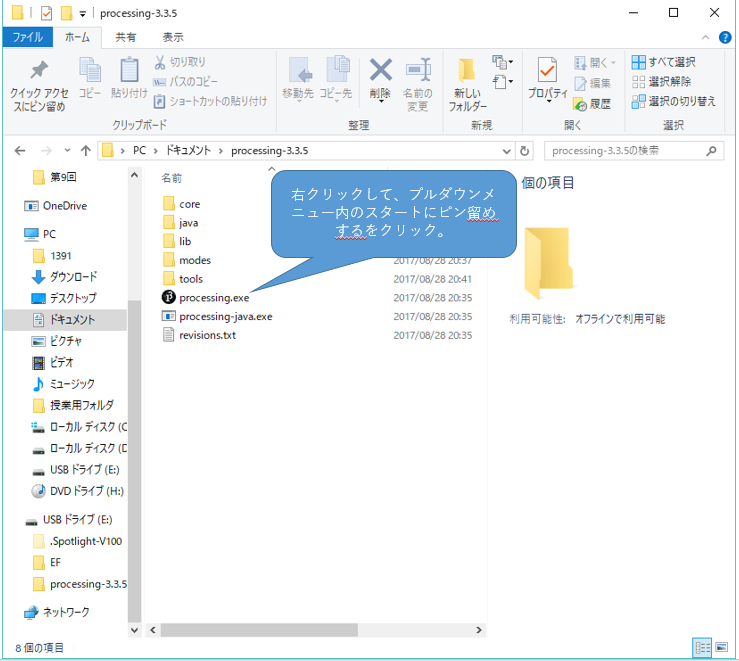The height and width of the screenshot is (661, 739).
Task: Click the Back navigation arrow
Action: (20, 151)
